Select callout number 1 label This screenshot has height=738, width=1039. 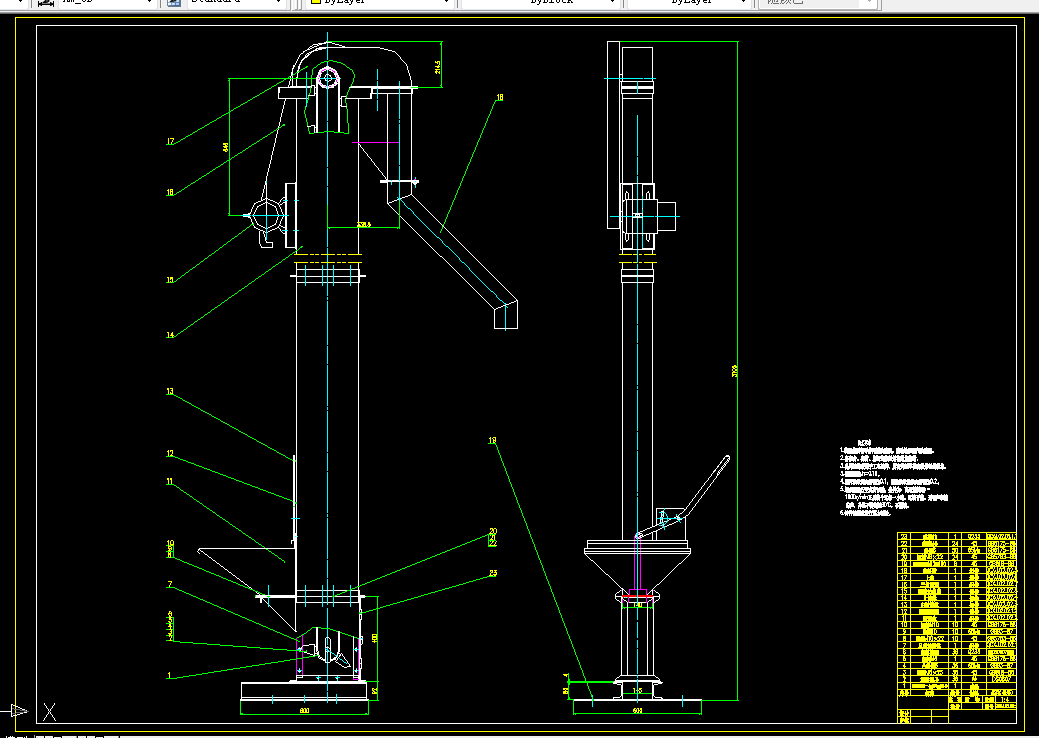point(170,676)
